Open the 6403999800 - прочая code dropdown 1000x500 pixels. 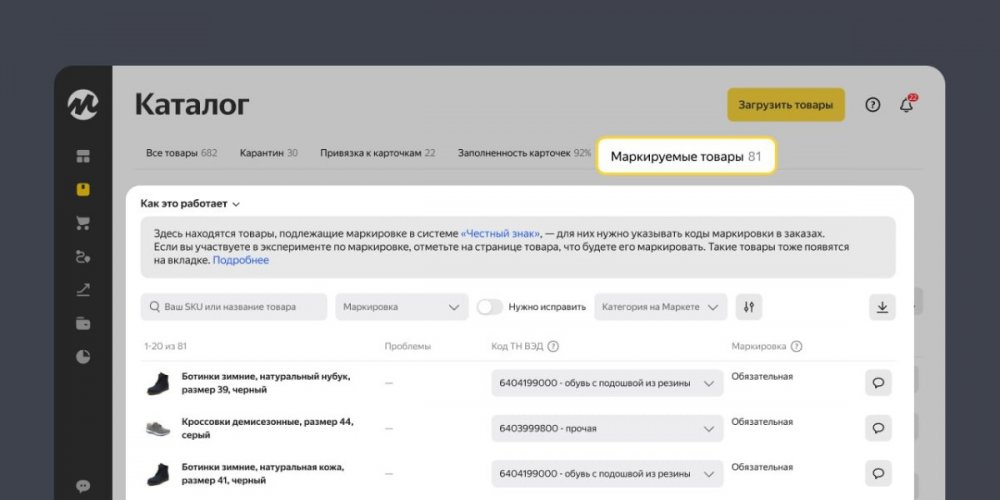[x=607, y=428]
